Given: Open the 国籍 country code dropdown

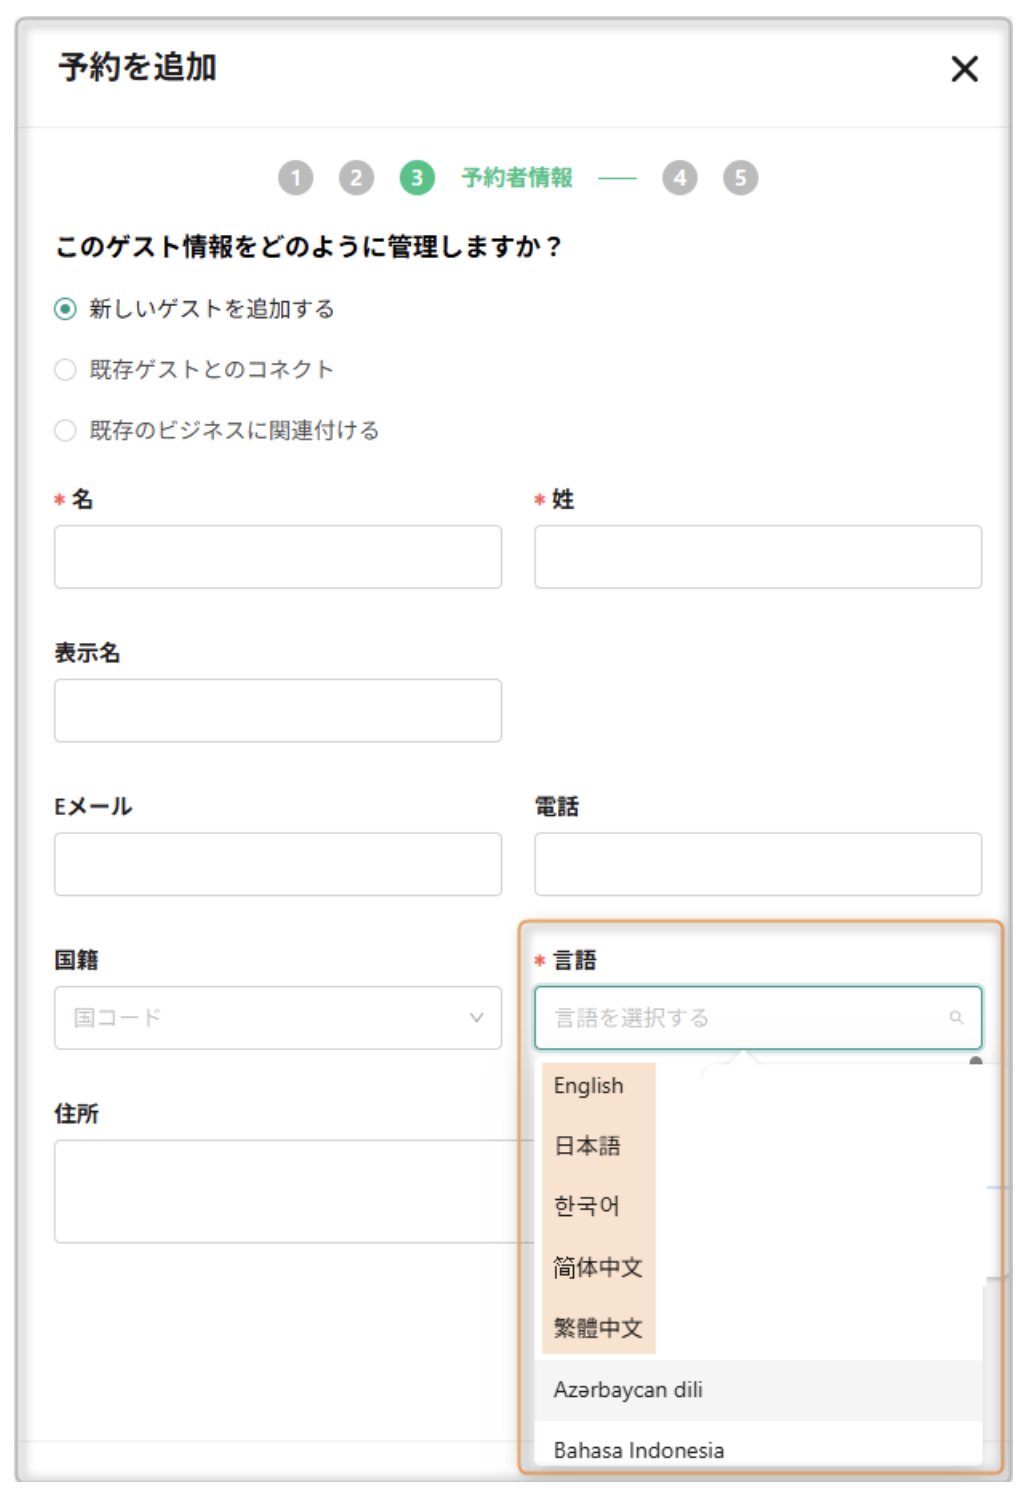Looking at the screenshot, I should point(277,1018).
